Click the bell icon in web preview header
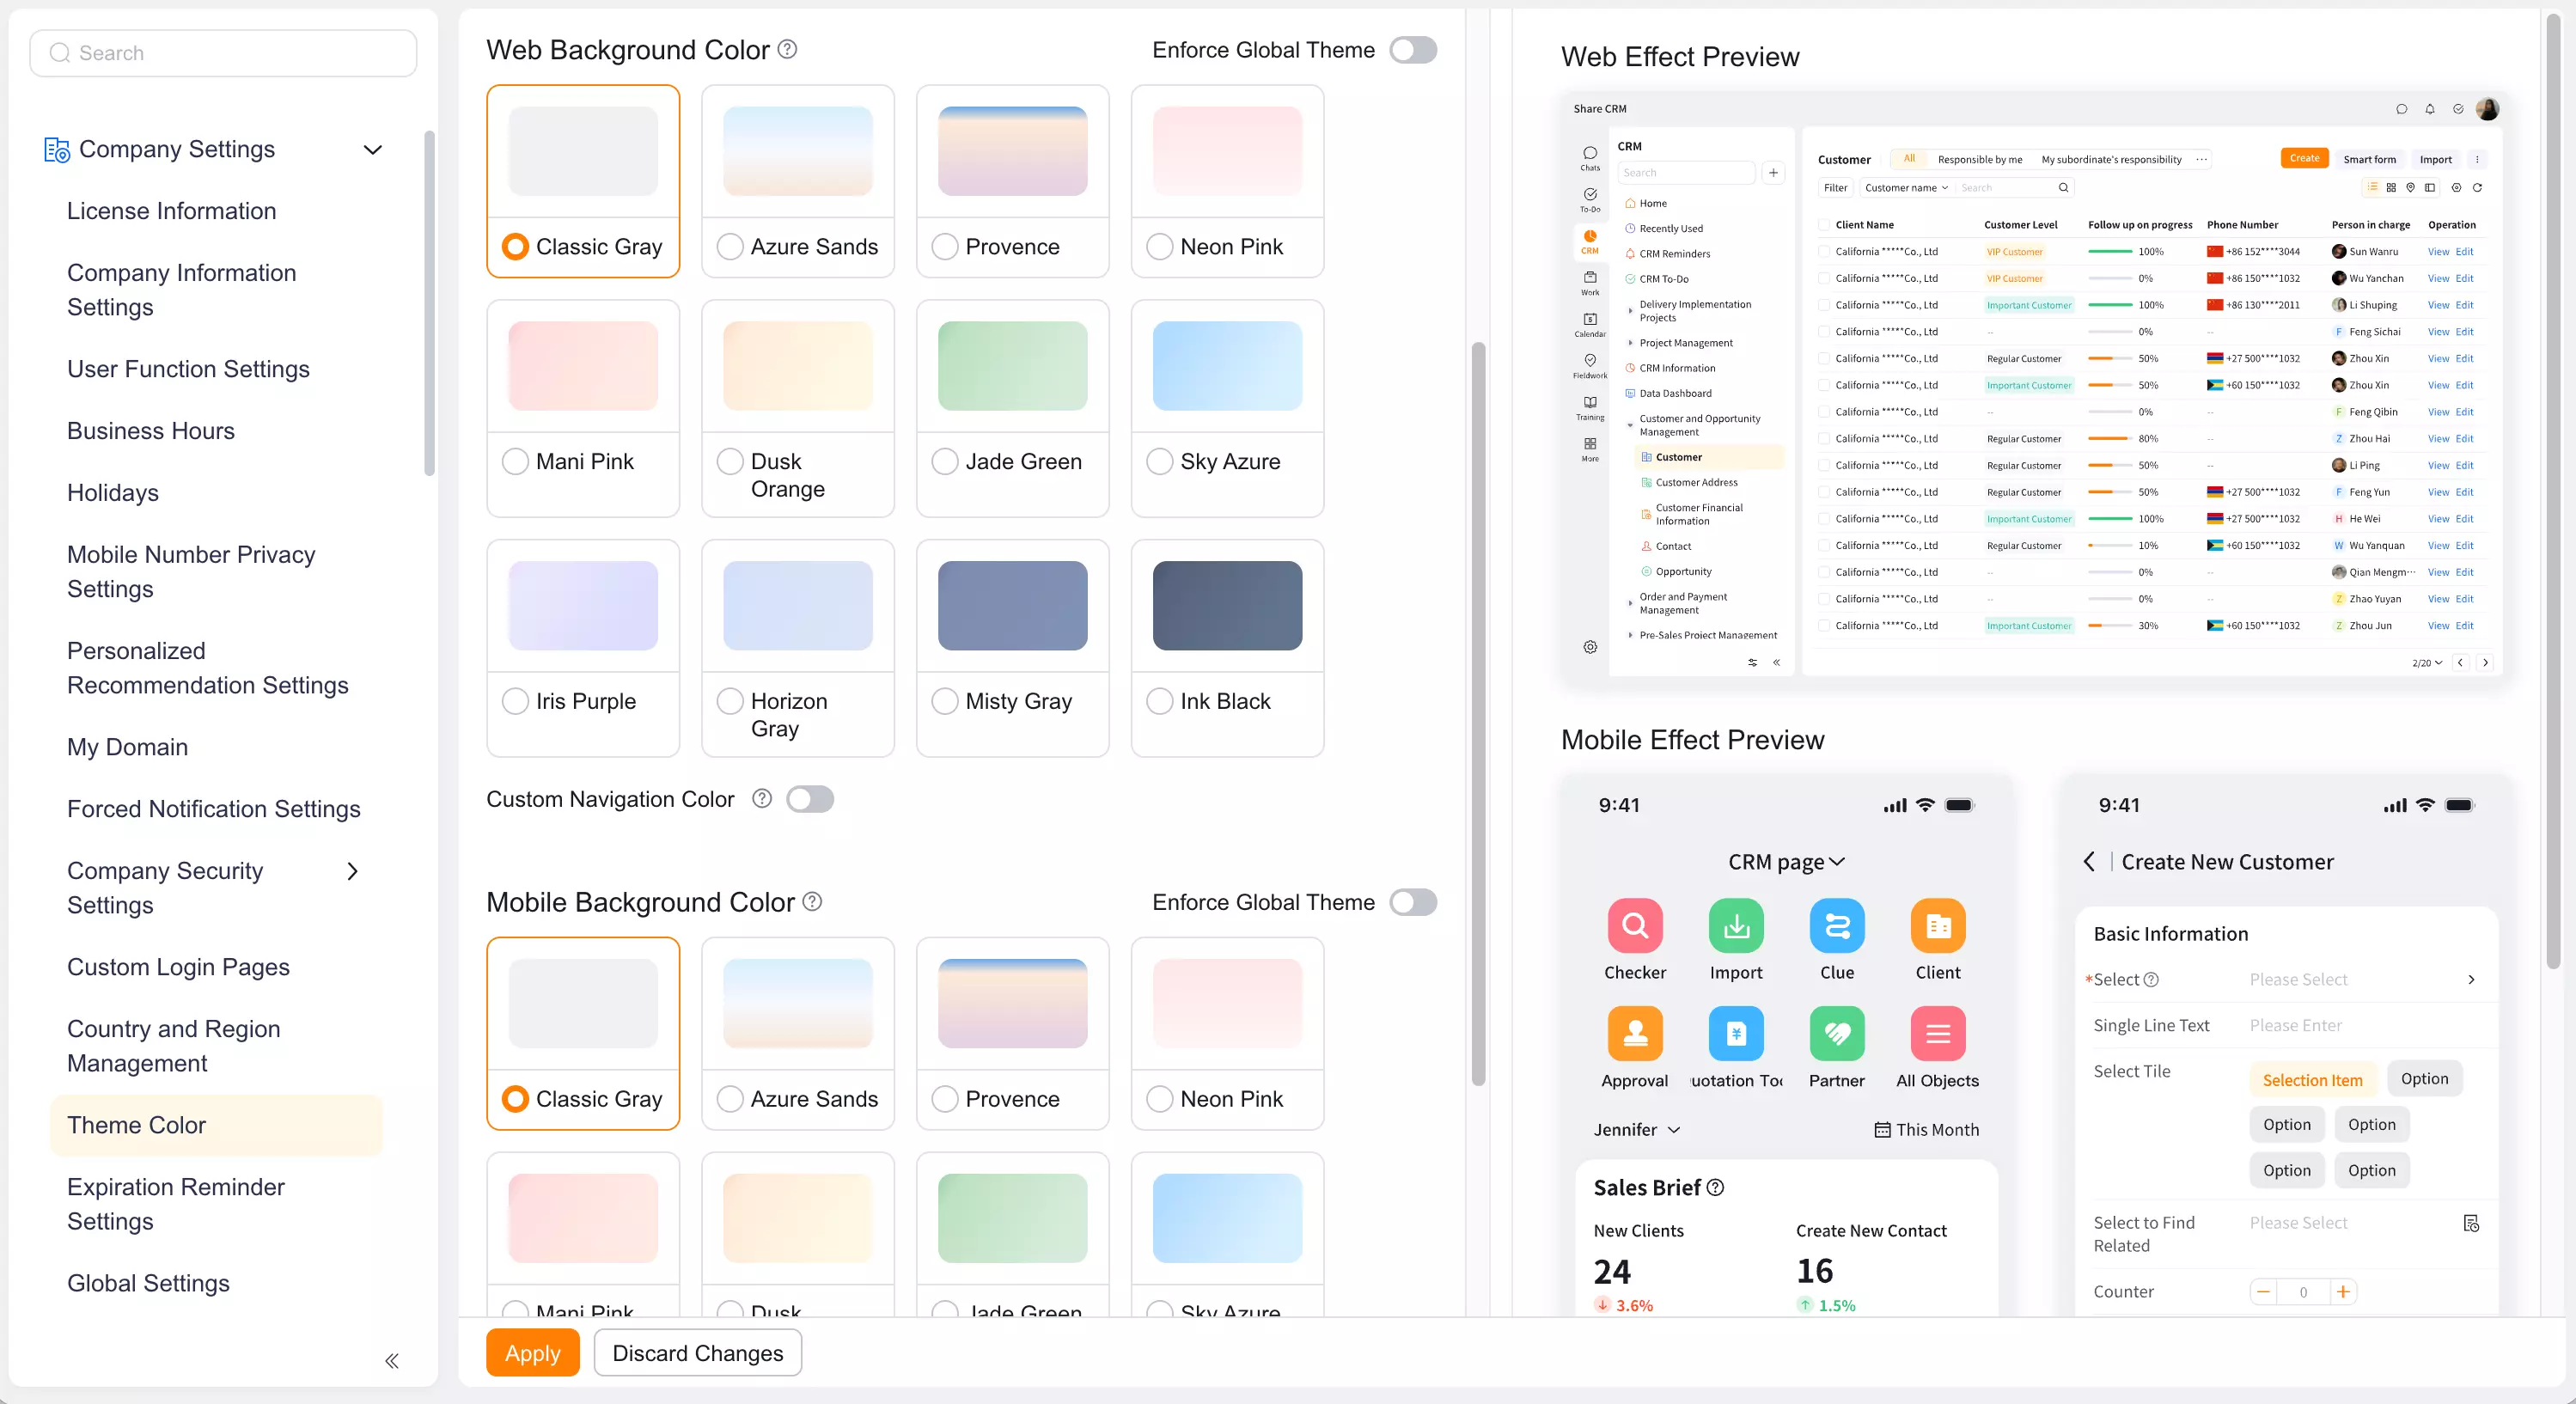Image resolution: width=2576 pixels, height=1404 pixels. point(2430,109)
